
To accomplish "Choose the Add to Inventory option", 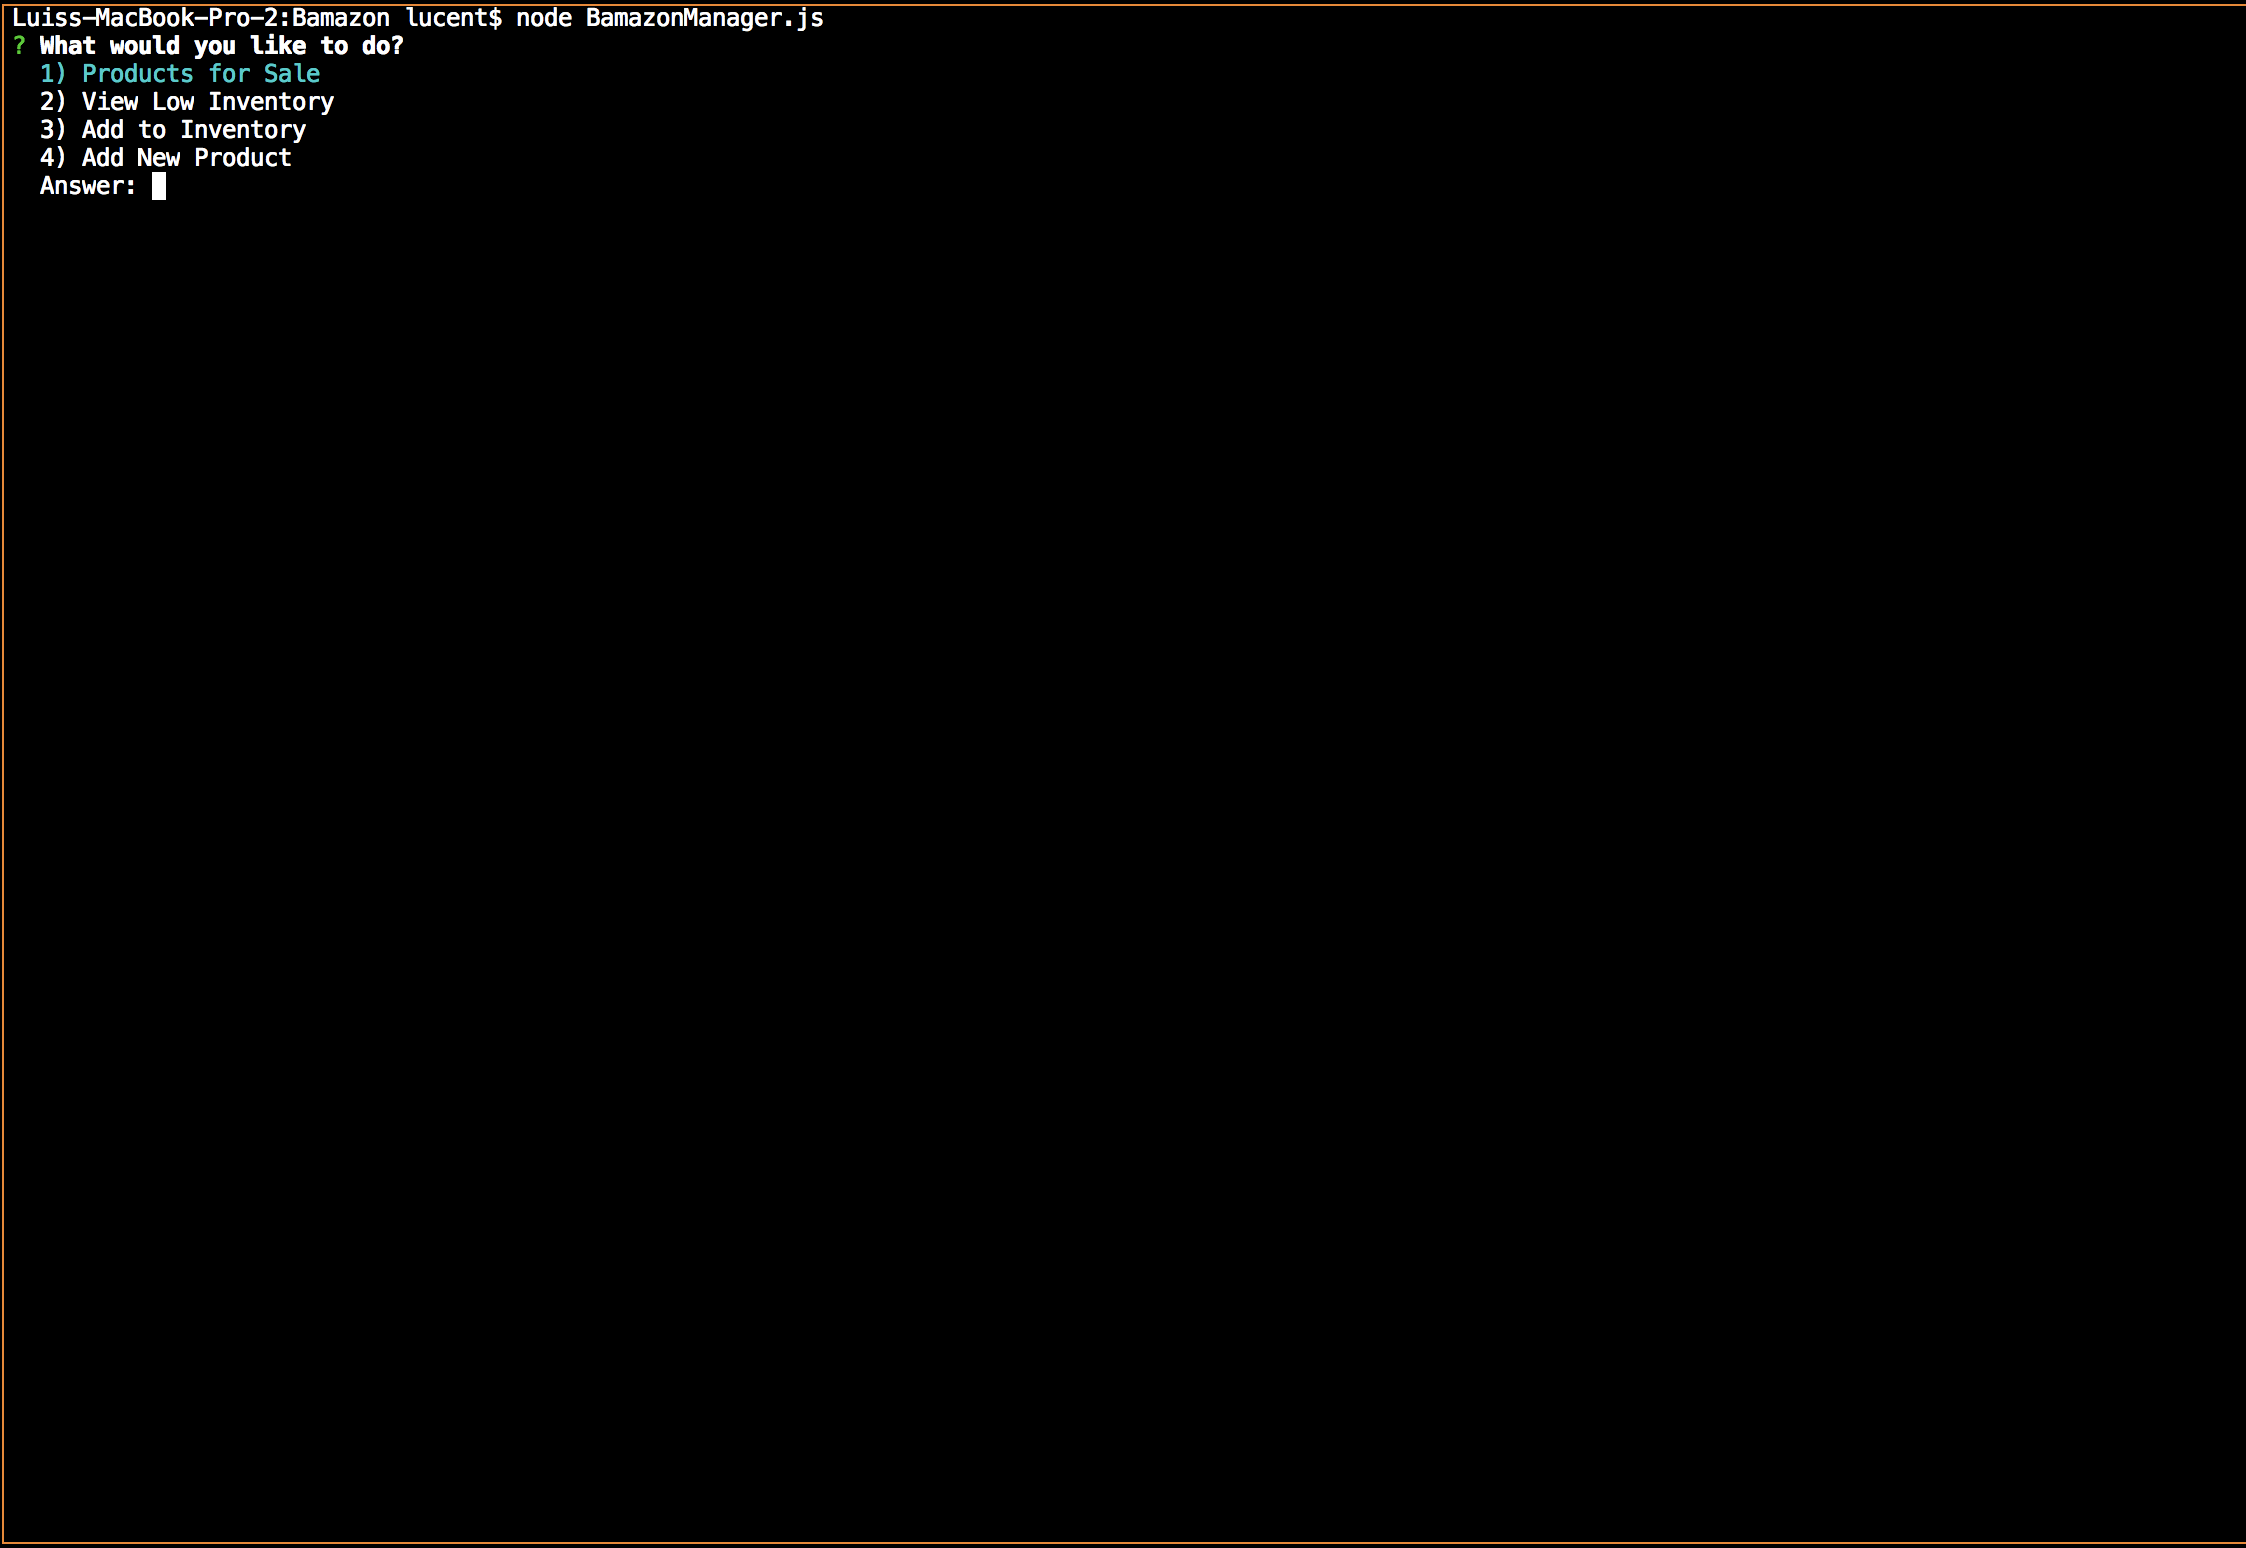I will pos(193,130).
